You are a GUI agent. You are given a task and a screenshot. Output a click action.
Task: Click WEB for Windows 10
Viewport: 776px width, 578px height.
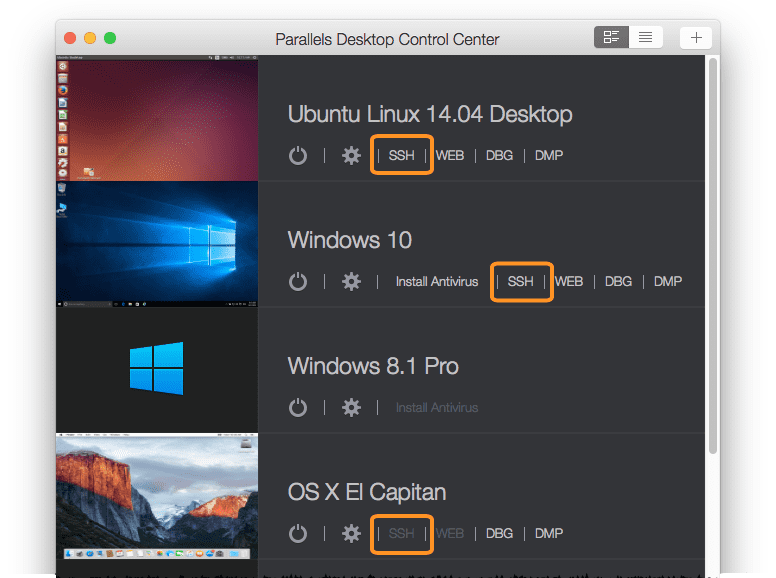coord(569,282)
